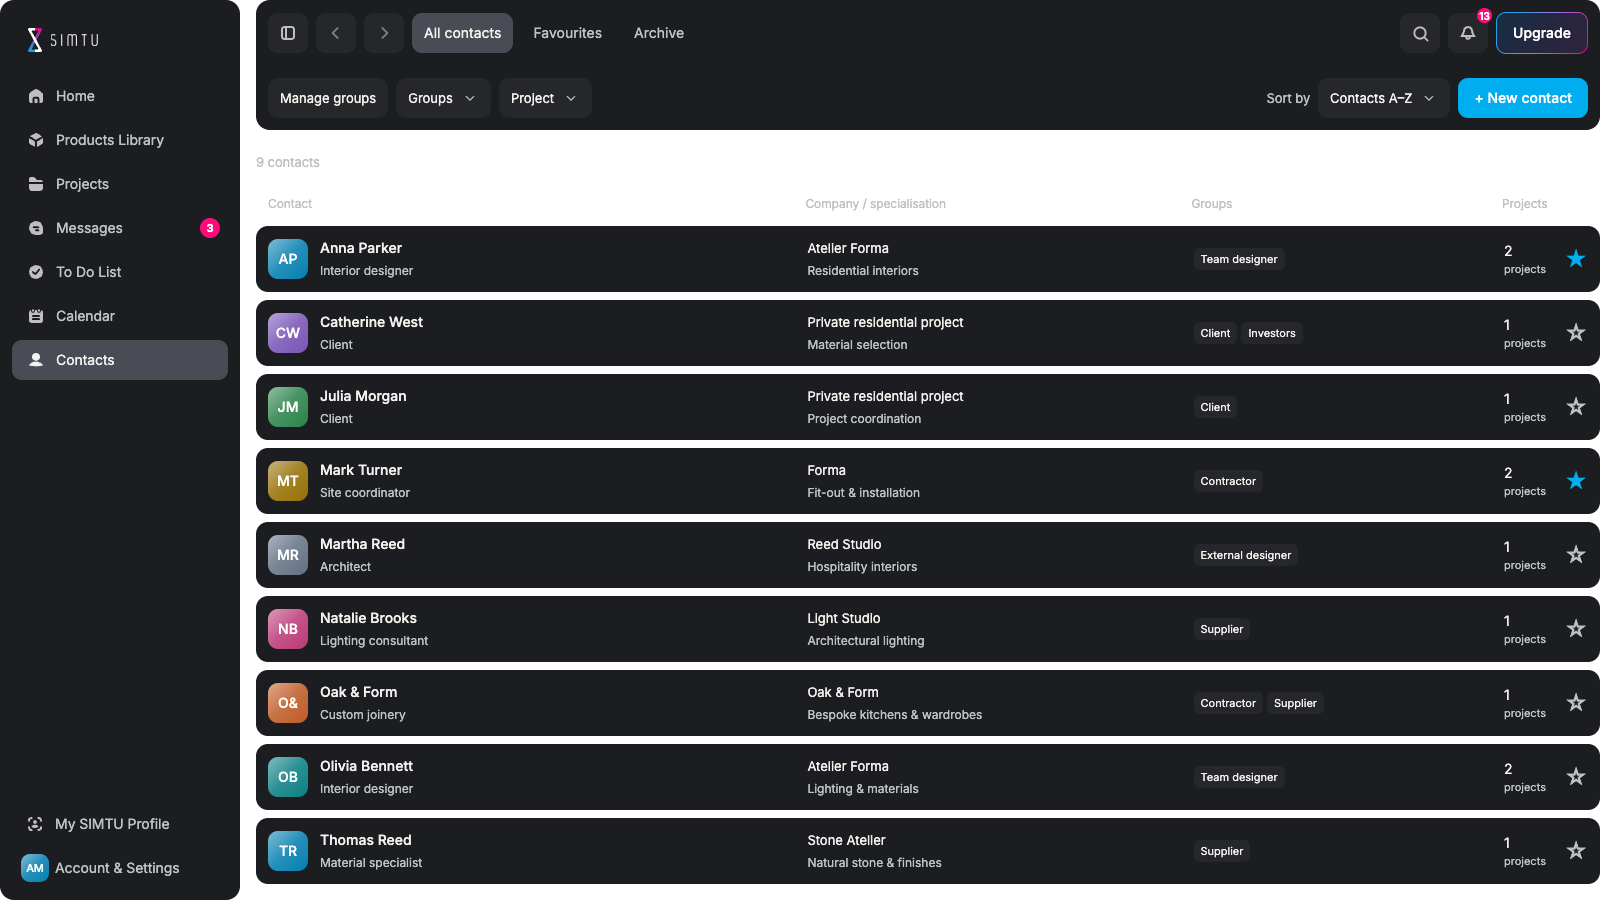Favourite Thomas Reed with star
Image resolution: width=1600 pixels, height=900 pixels.
(x=1576, y=850)
